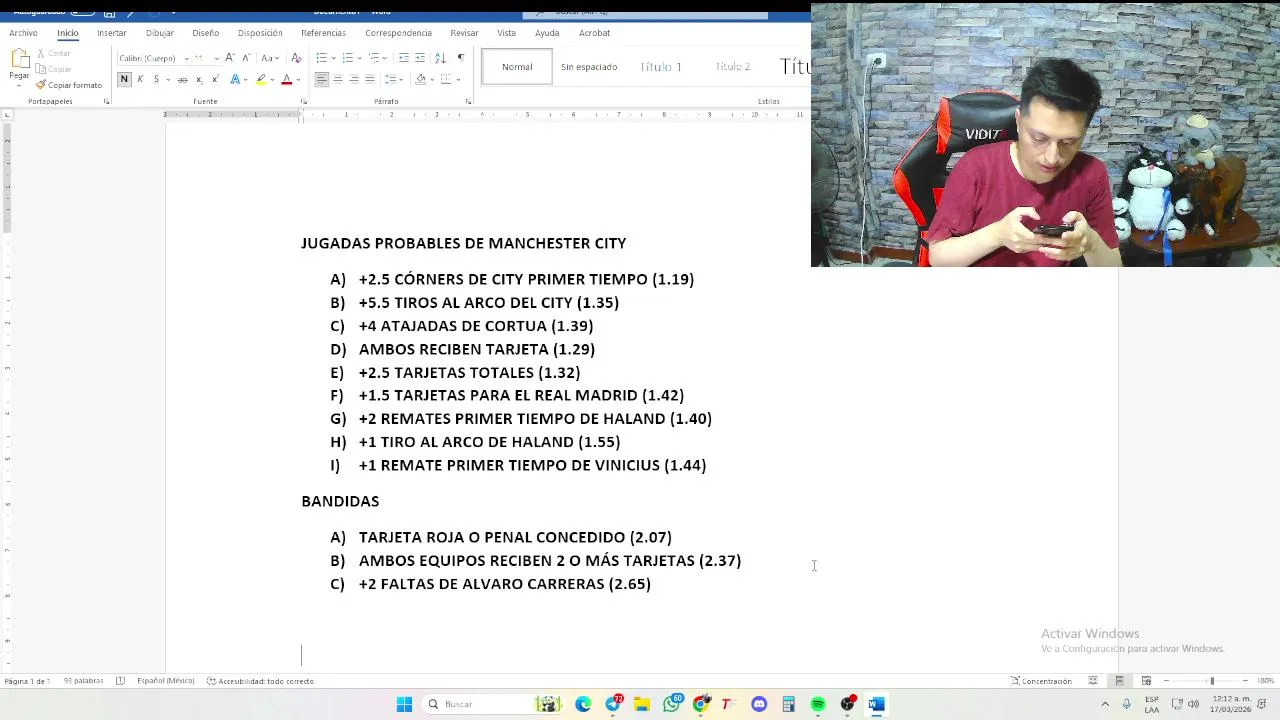Switch to read mode view in status bar

tap(1093, 681)
